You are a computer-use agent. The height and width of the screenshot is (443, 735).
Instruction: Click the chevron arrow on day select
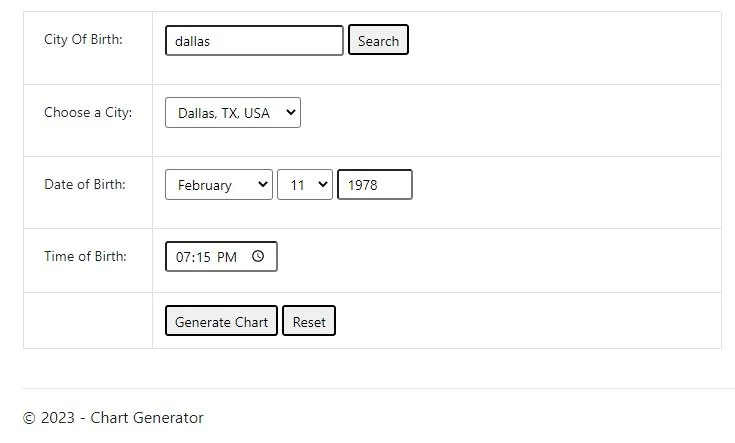pos(323,185)
